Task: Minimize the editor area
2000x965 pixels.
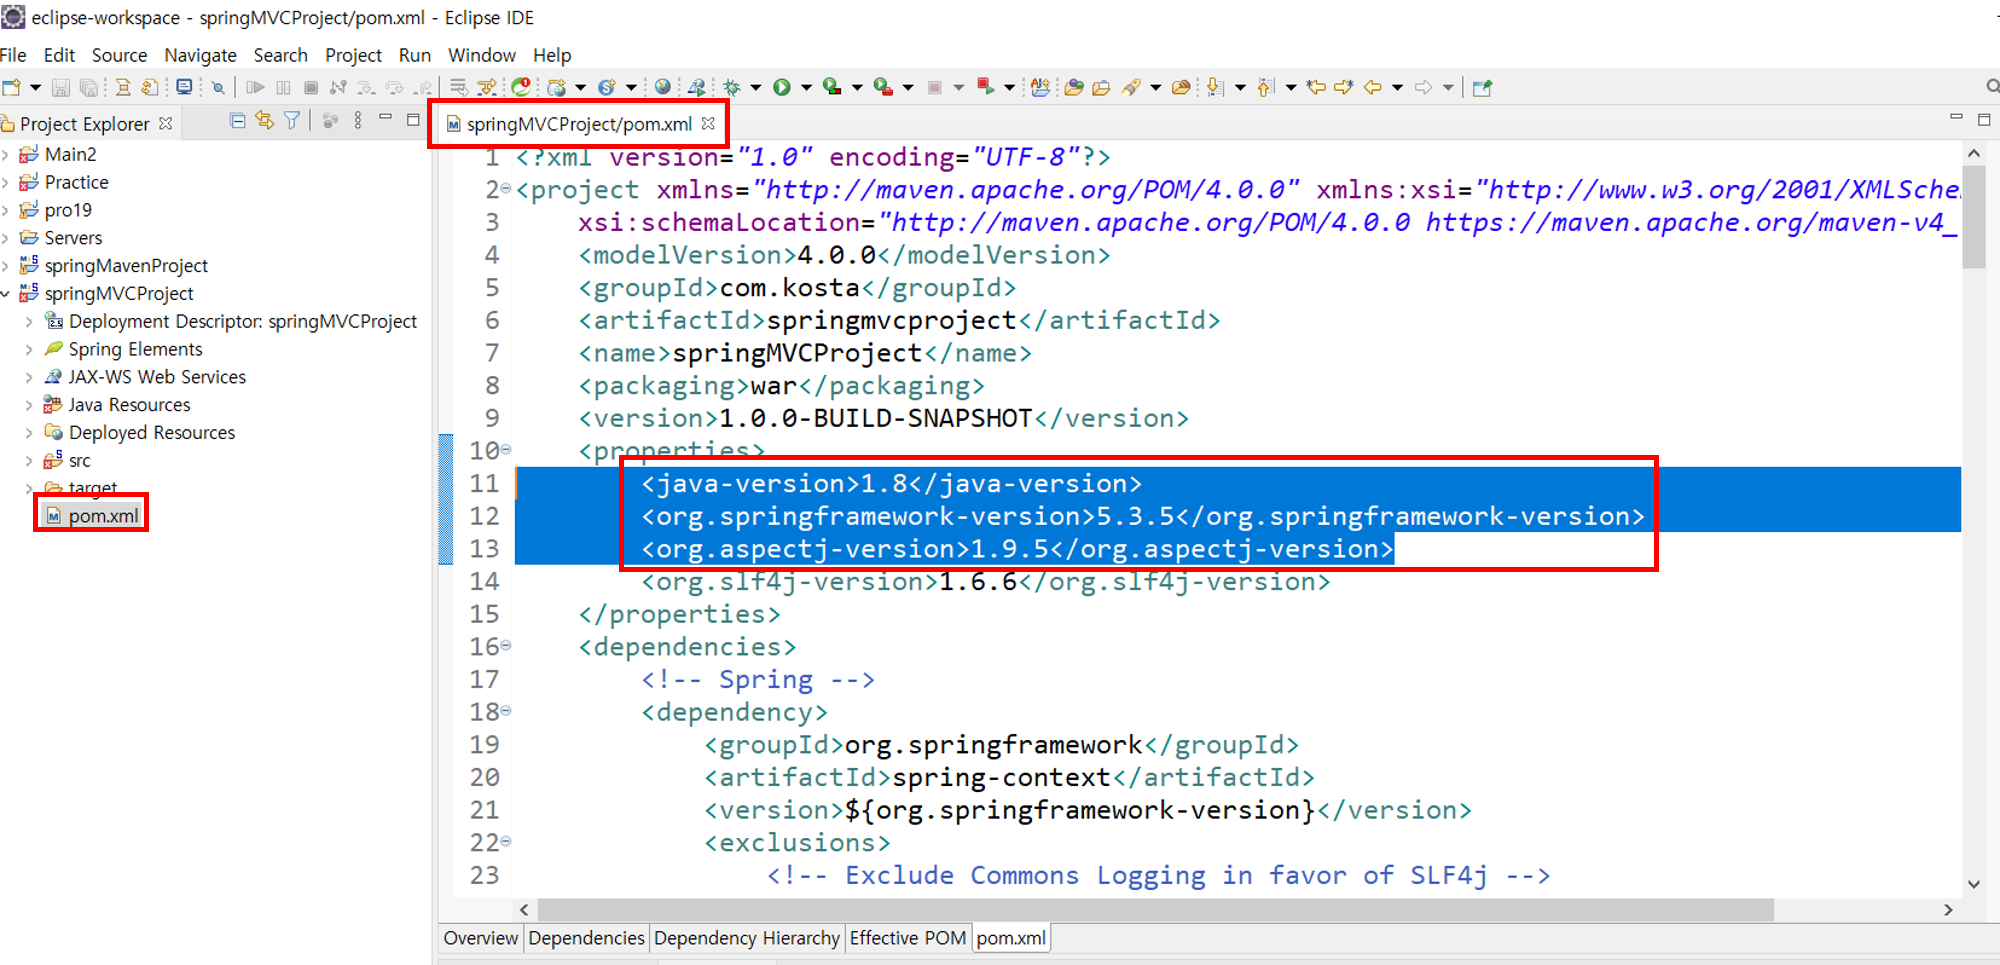Action: tap(1956, 118)
